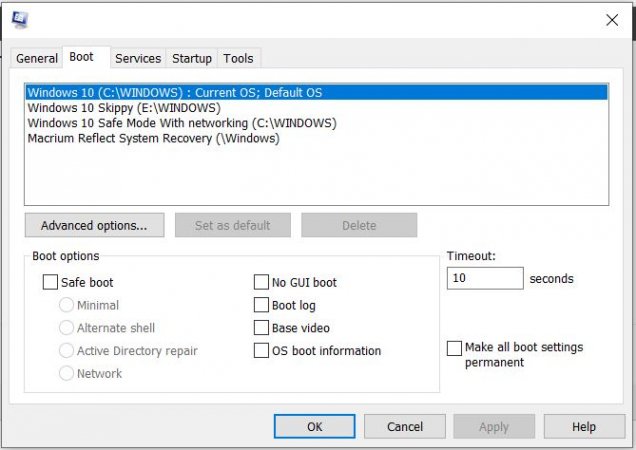
Task: Check Make all boot settings permanent
Action: point(454,348)
